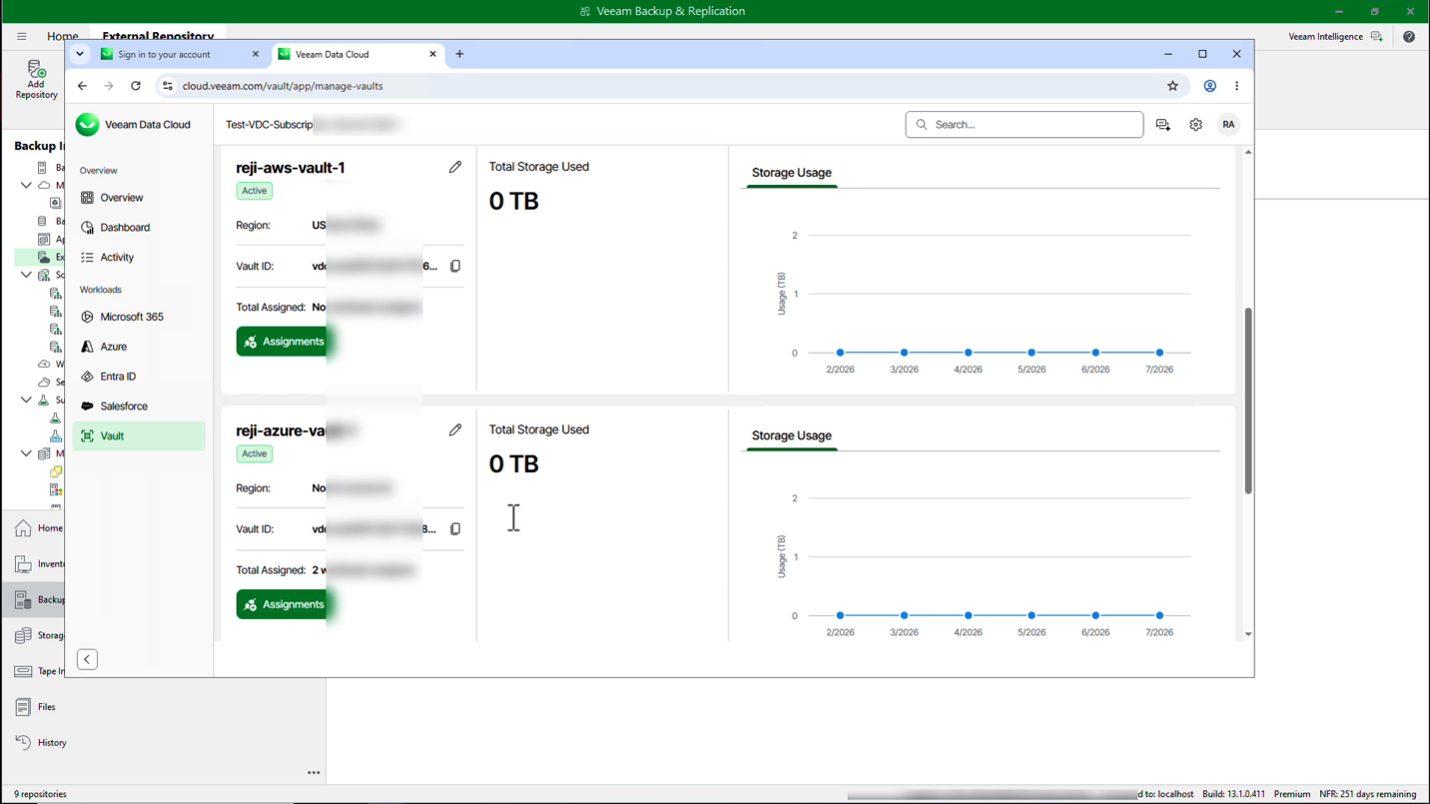The height and width of the screenshot is (804, 1430).
Task: Open Salesforce workload
Action: pos(139,406)
